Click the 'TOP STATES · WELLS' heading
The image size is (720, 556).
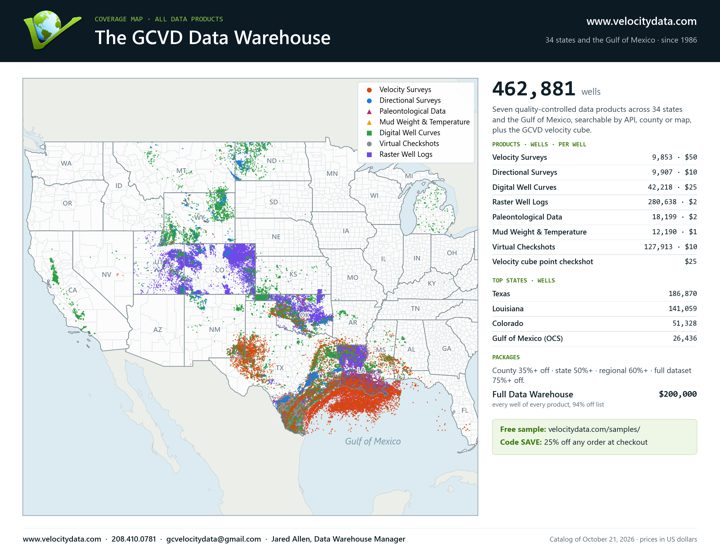523,281
